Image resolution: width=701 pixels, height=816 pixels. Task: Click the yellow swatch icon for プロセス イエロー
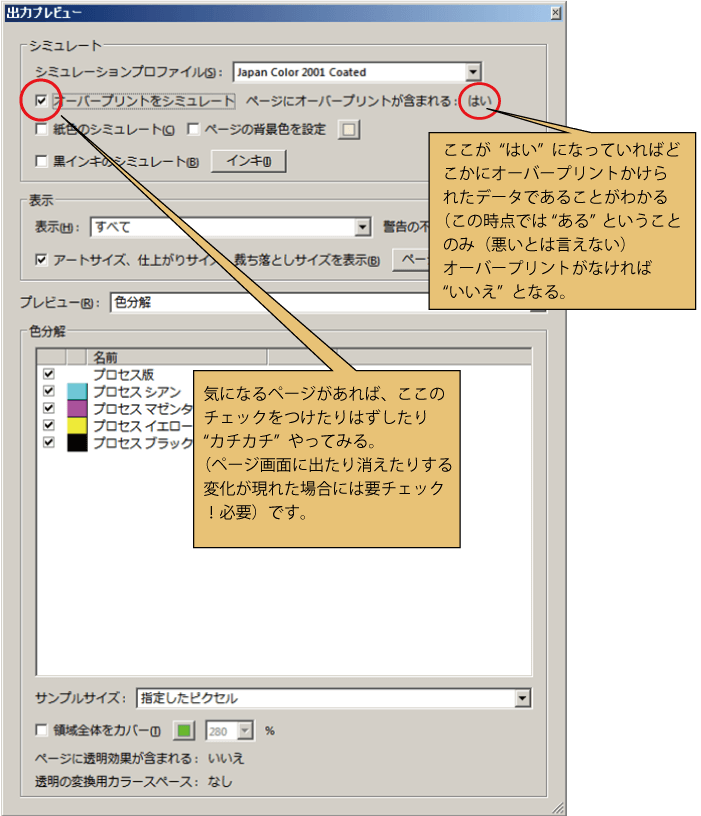tap(77, 425)
